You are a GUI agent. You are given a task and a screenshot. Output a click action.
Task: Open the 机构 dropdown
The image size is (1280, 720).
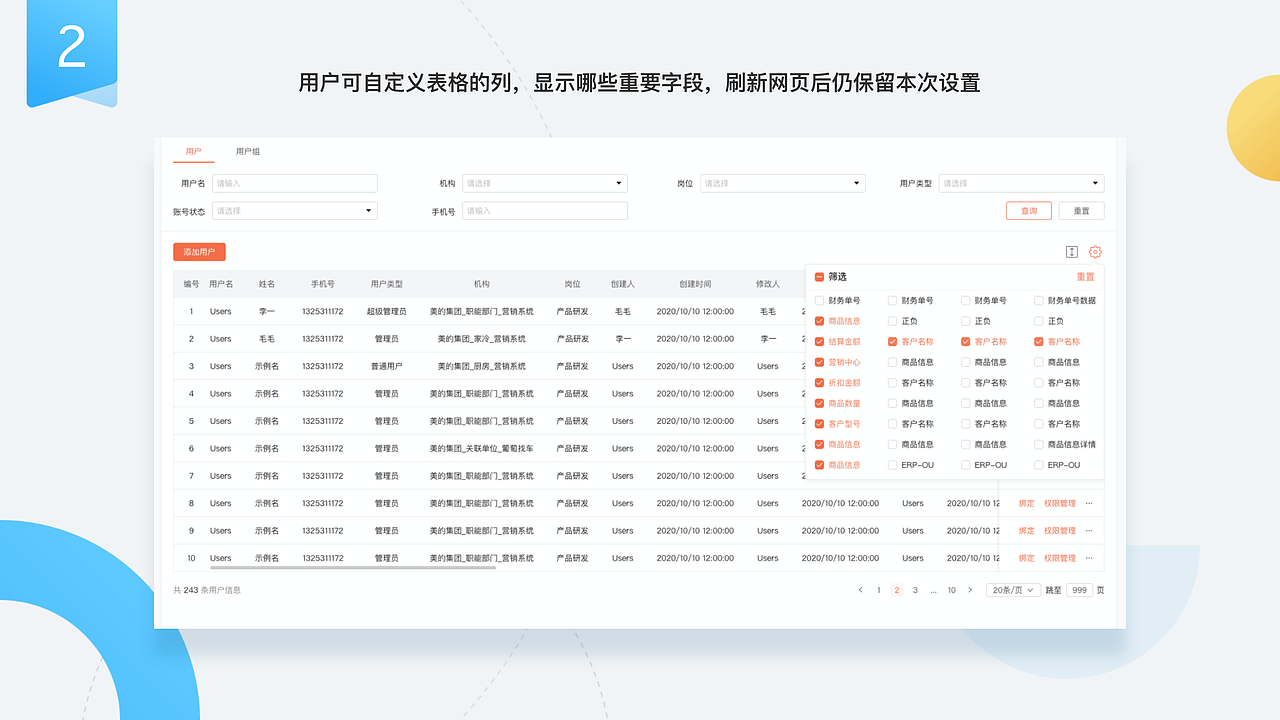pos(545,183)
